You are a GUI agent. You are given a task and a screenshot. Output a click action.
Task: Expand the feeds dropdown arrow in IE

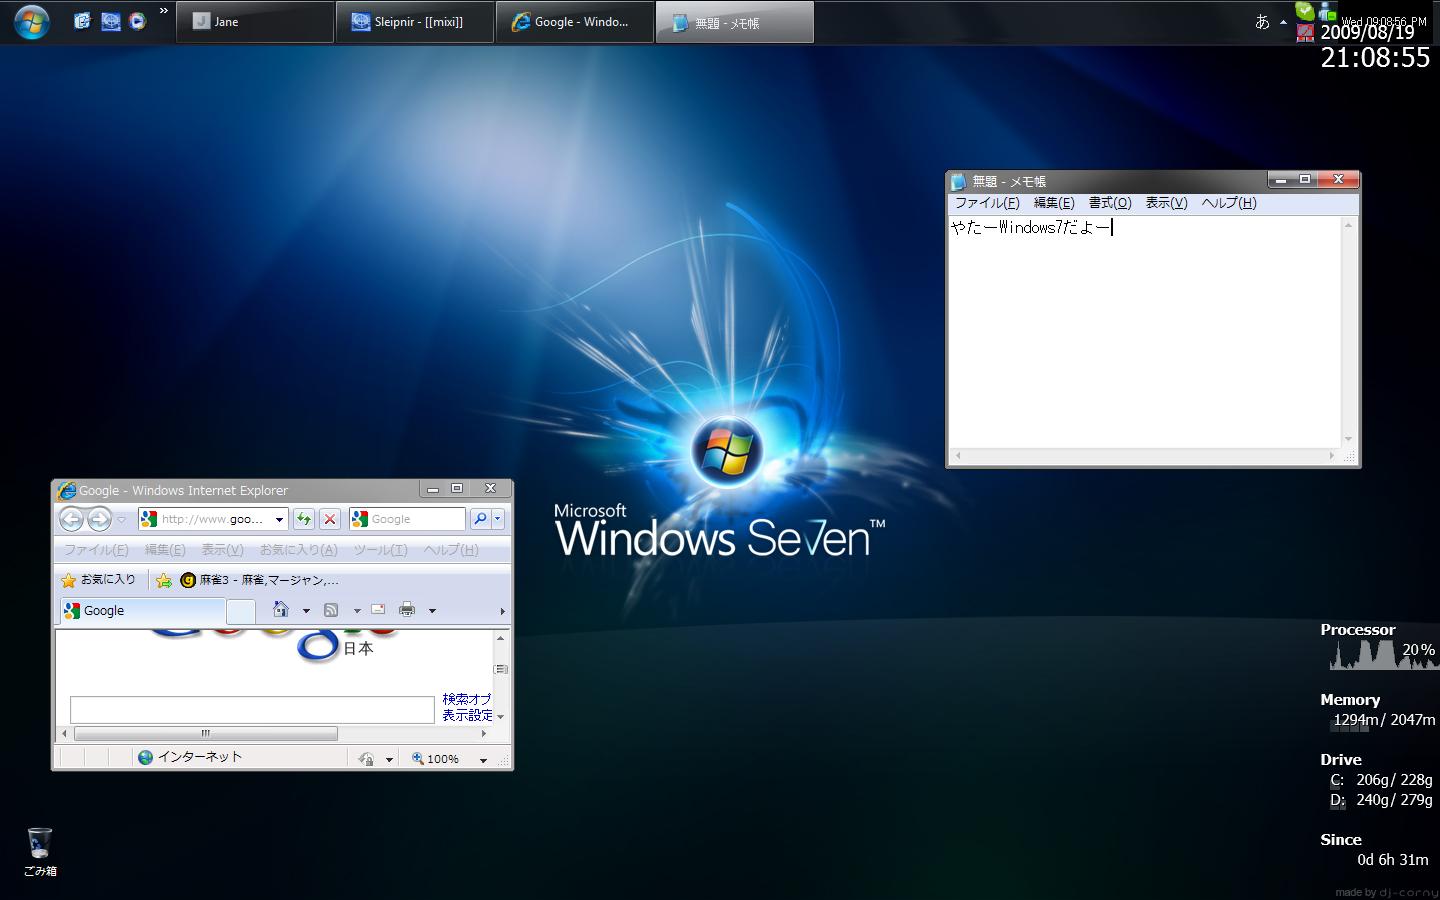357,611
